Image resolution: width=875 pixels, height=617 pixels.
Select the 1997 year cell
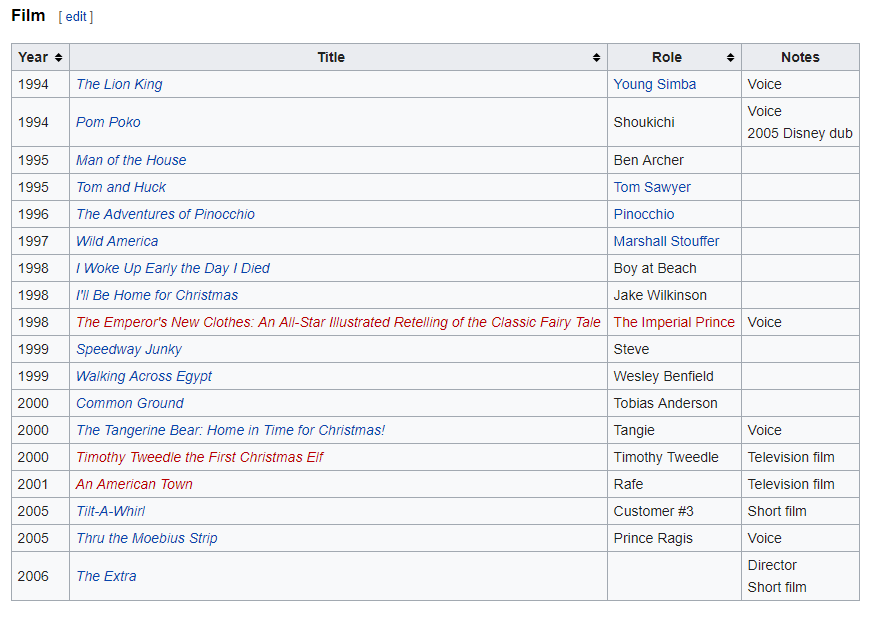[40, 241]
